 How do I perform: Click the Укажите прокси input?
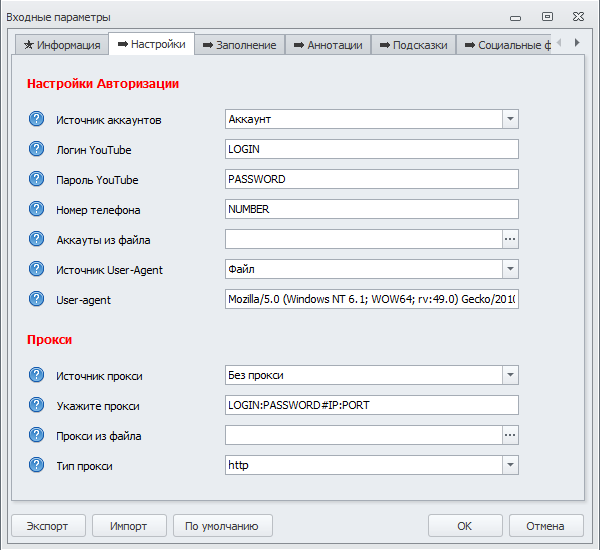[x=372, y=405]
